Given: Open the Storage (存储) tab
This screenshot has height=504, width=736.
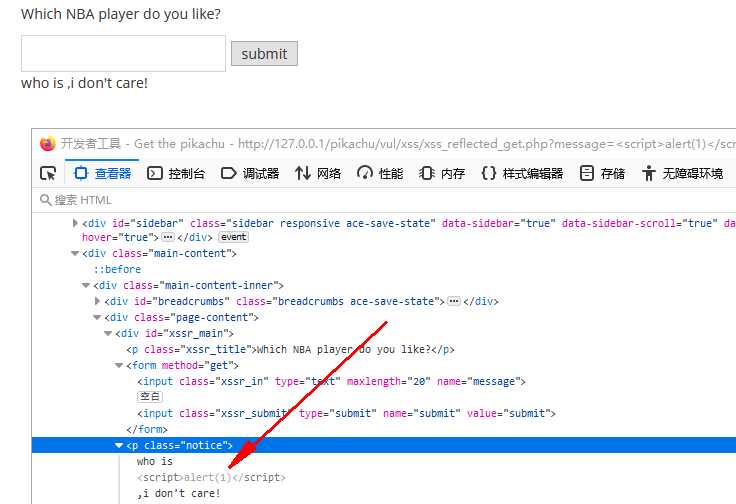Looking at the screenshot, I should point(602,174).
